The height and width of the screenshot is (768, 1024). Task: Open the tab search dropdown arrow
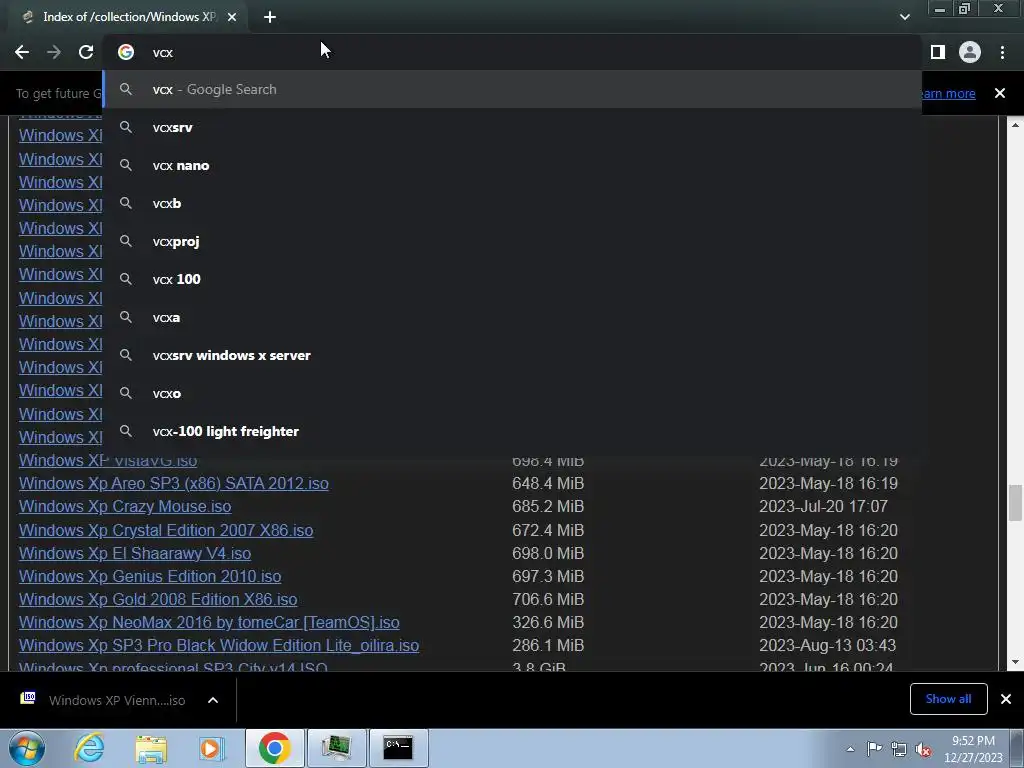(904, 17)
